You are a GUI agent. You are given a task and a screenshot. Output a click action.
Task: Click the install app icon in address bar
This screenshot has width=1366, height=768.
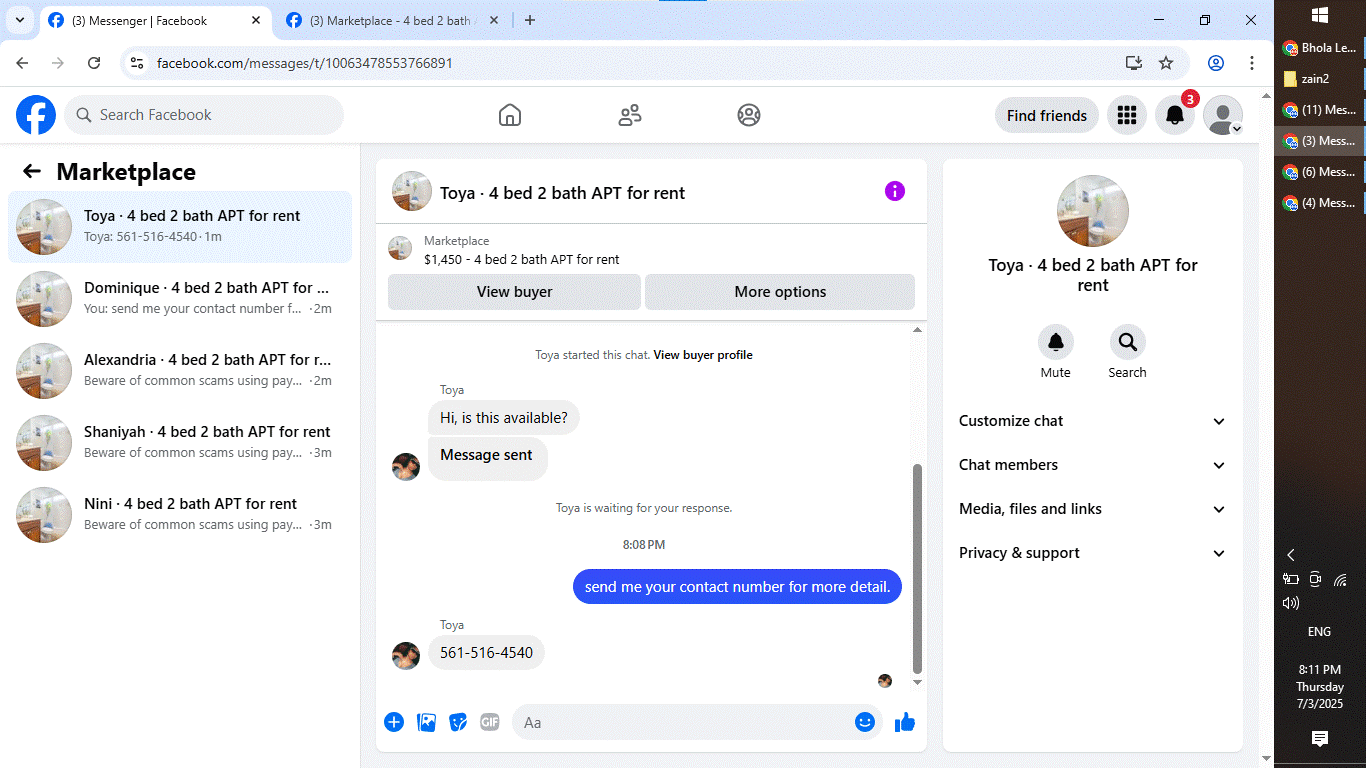point(1133,63)
